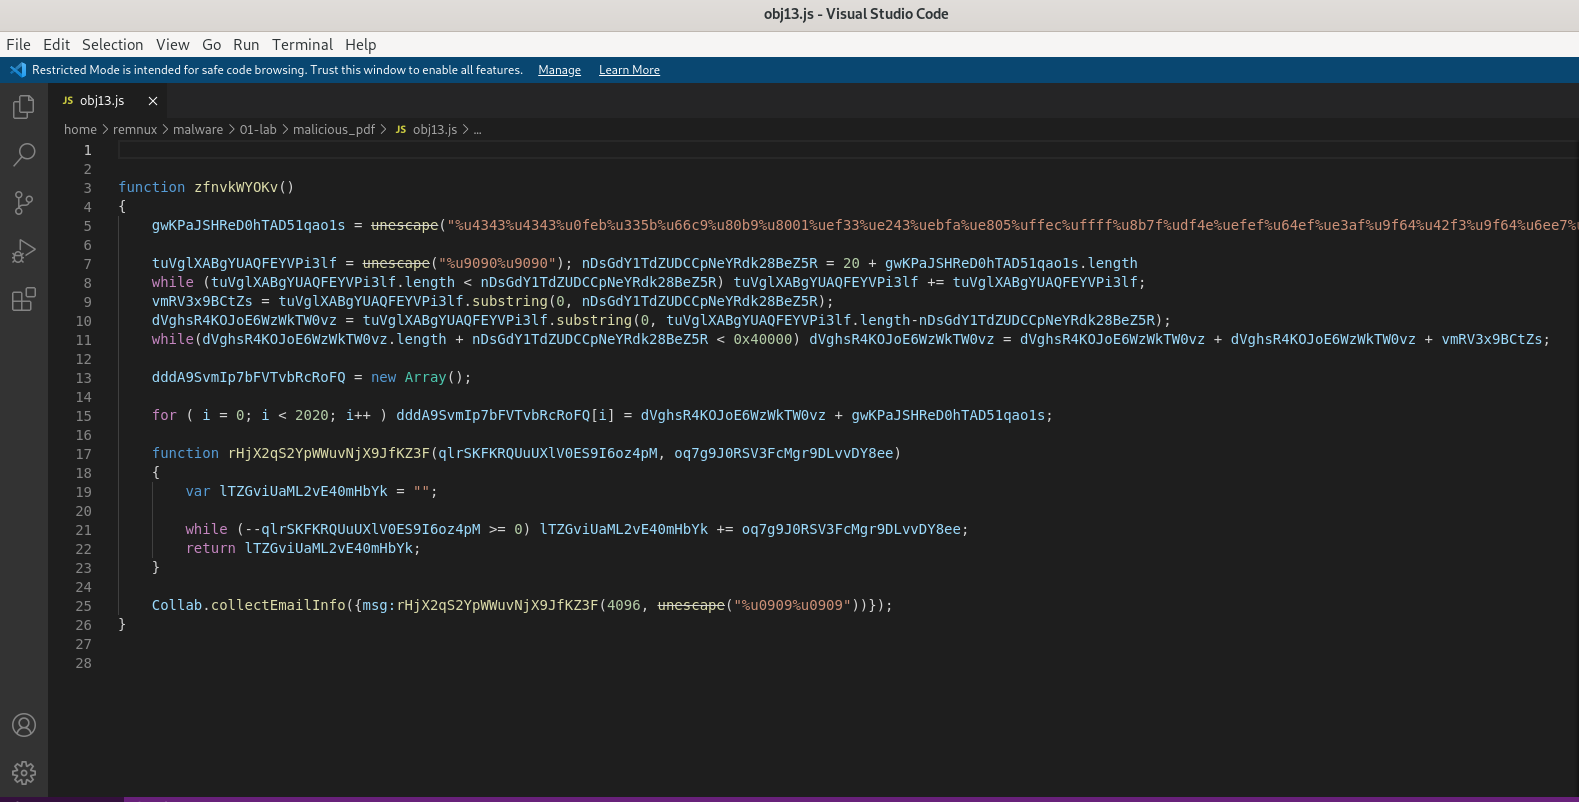Click the var keyword on line 19
1579x802 pixels.
pos(198,491)
